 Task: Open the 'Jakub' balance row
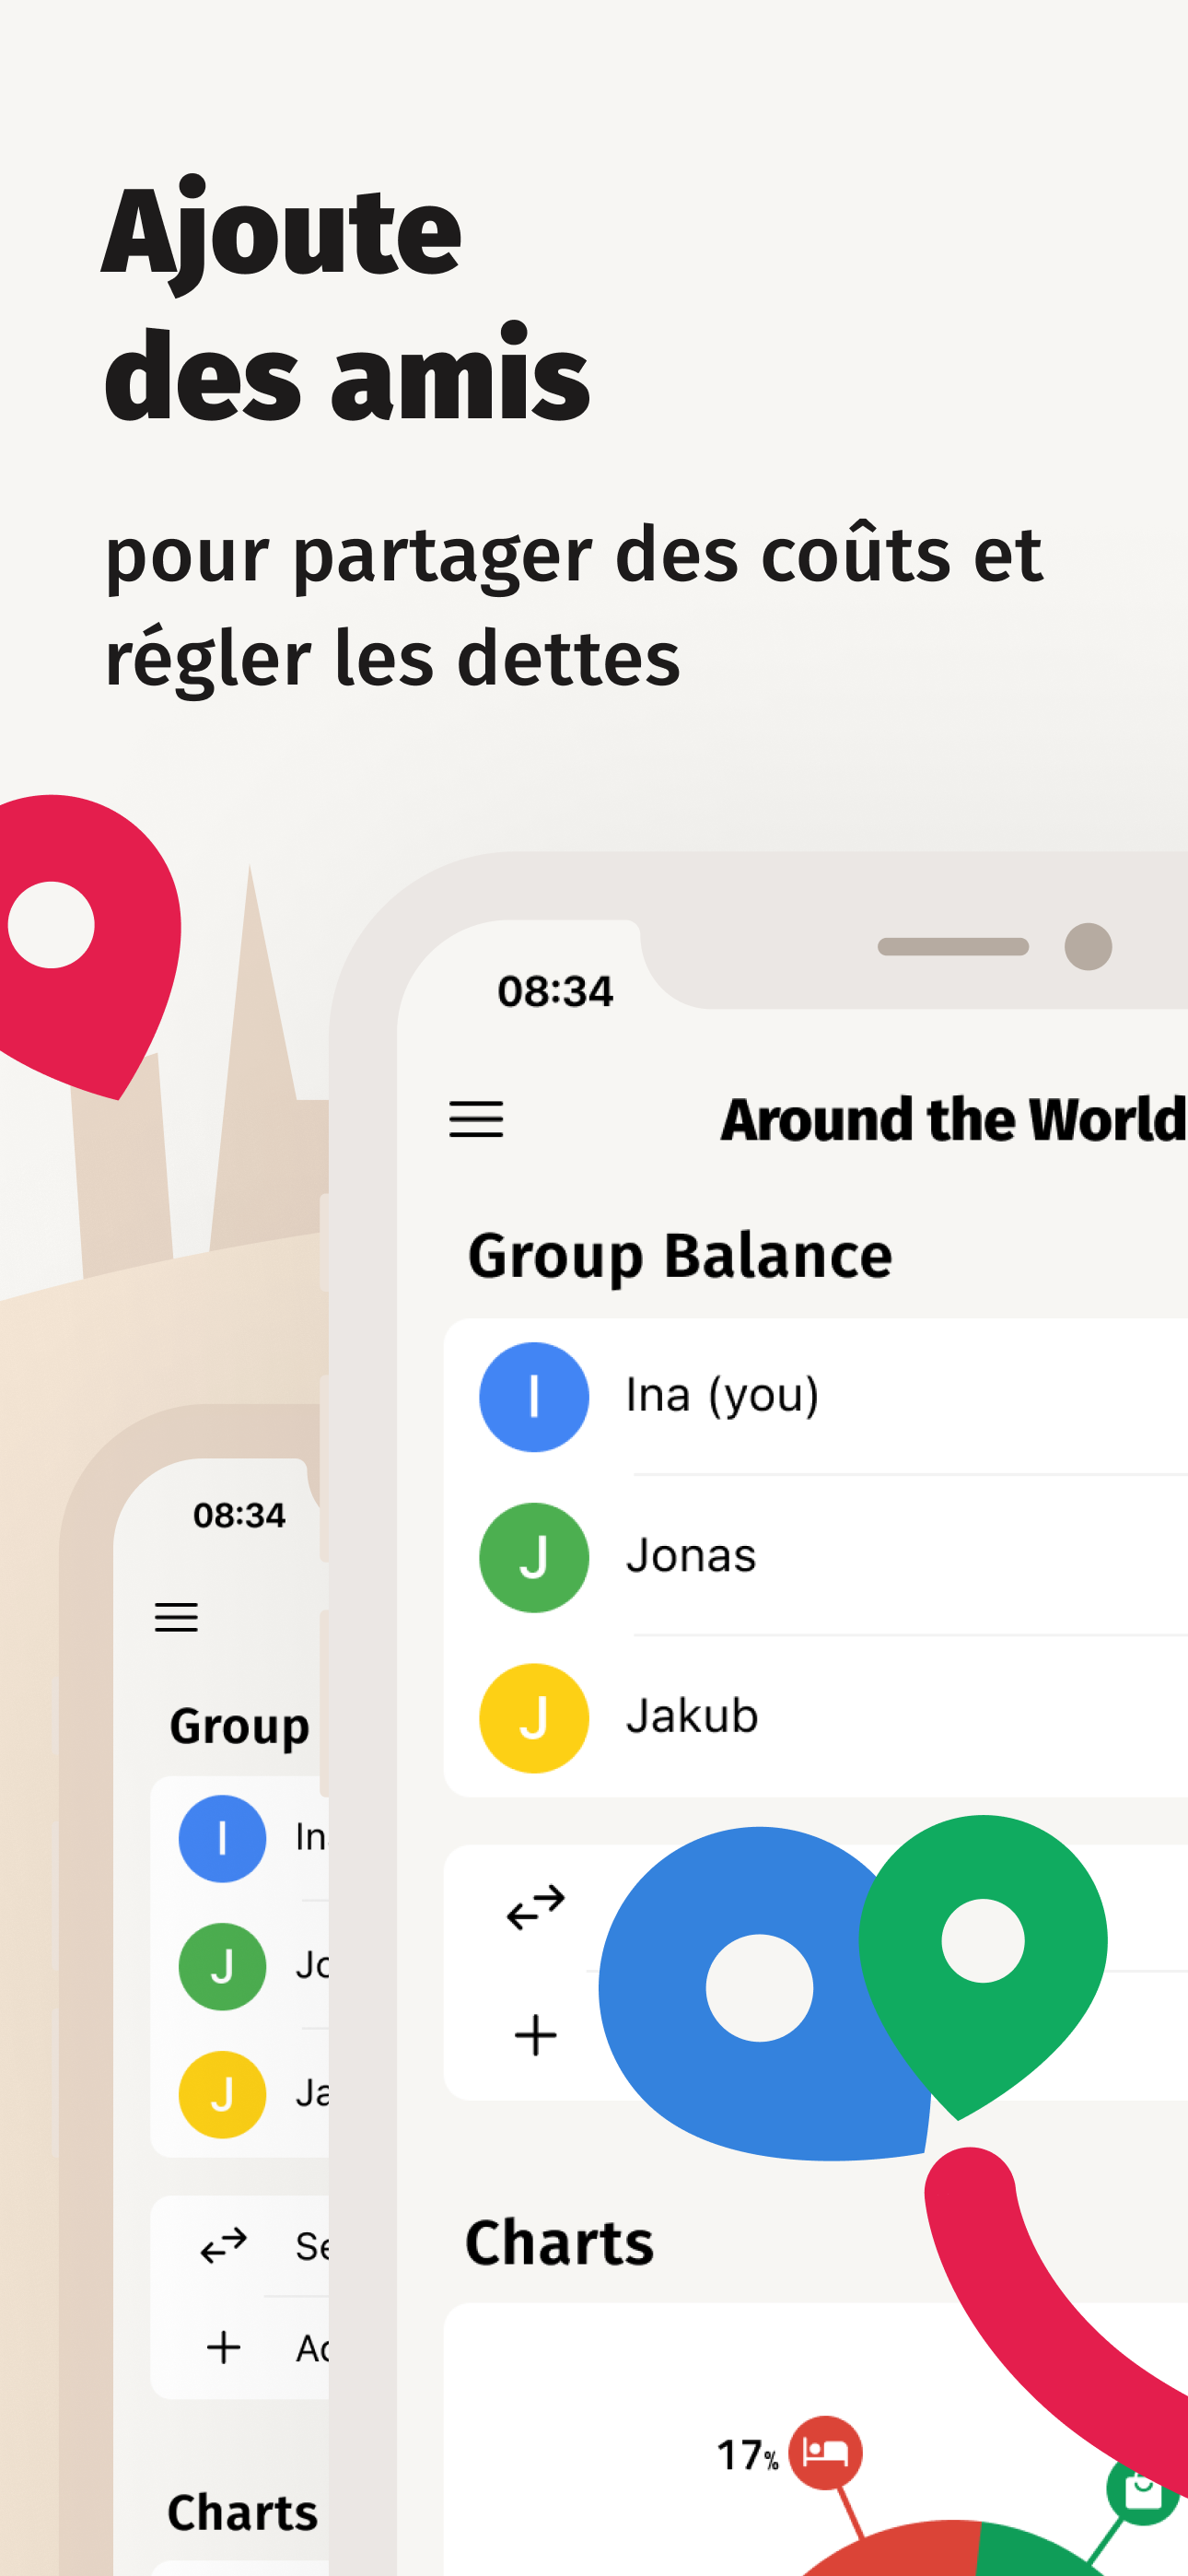pos(816,1717)
